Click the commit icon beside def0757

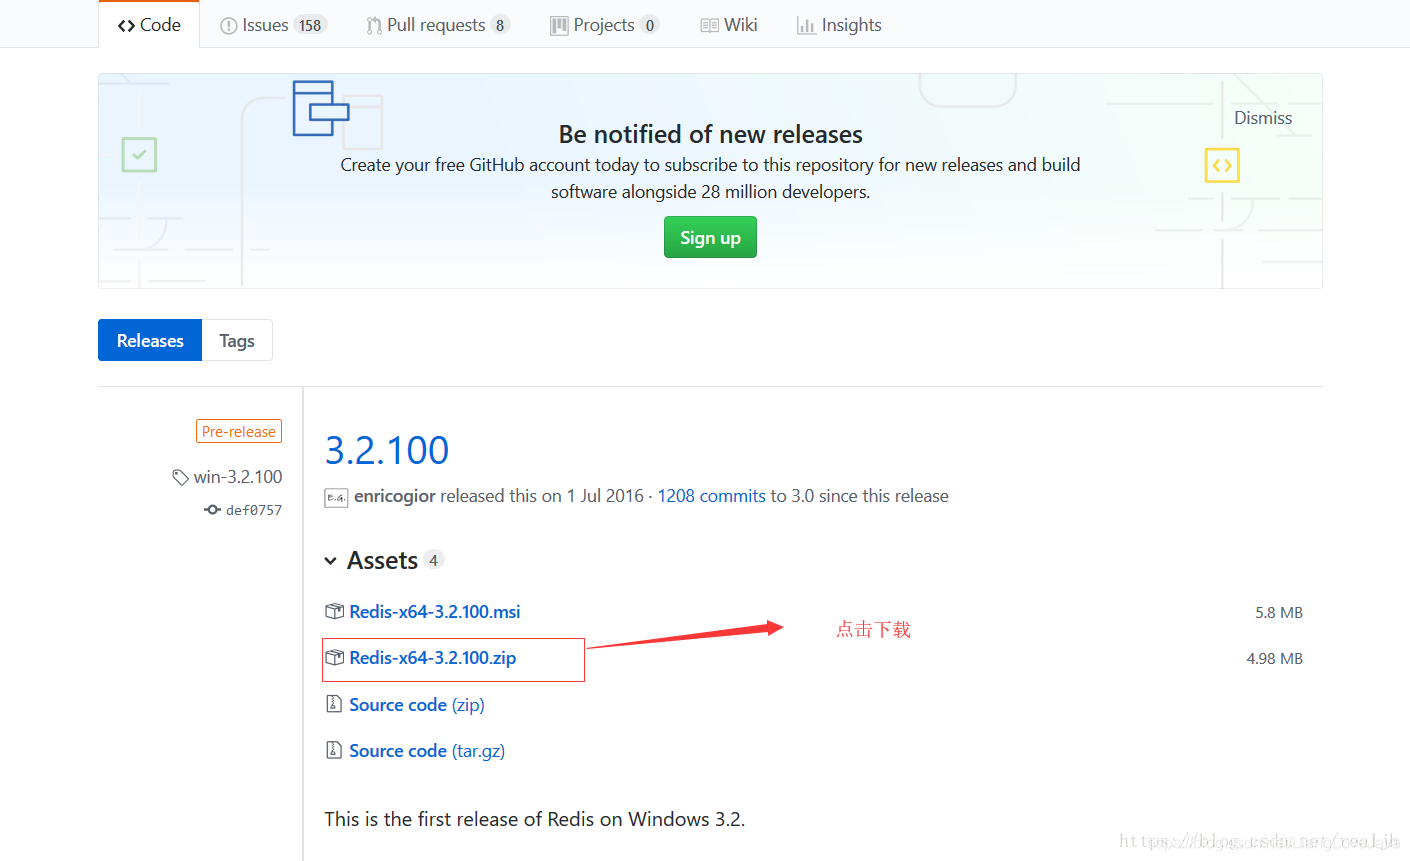tap(212, 510)
